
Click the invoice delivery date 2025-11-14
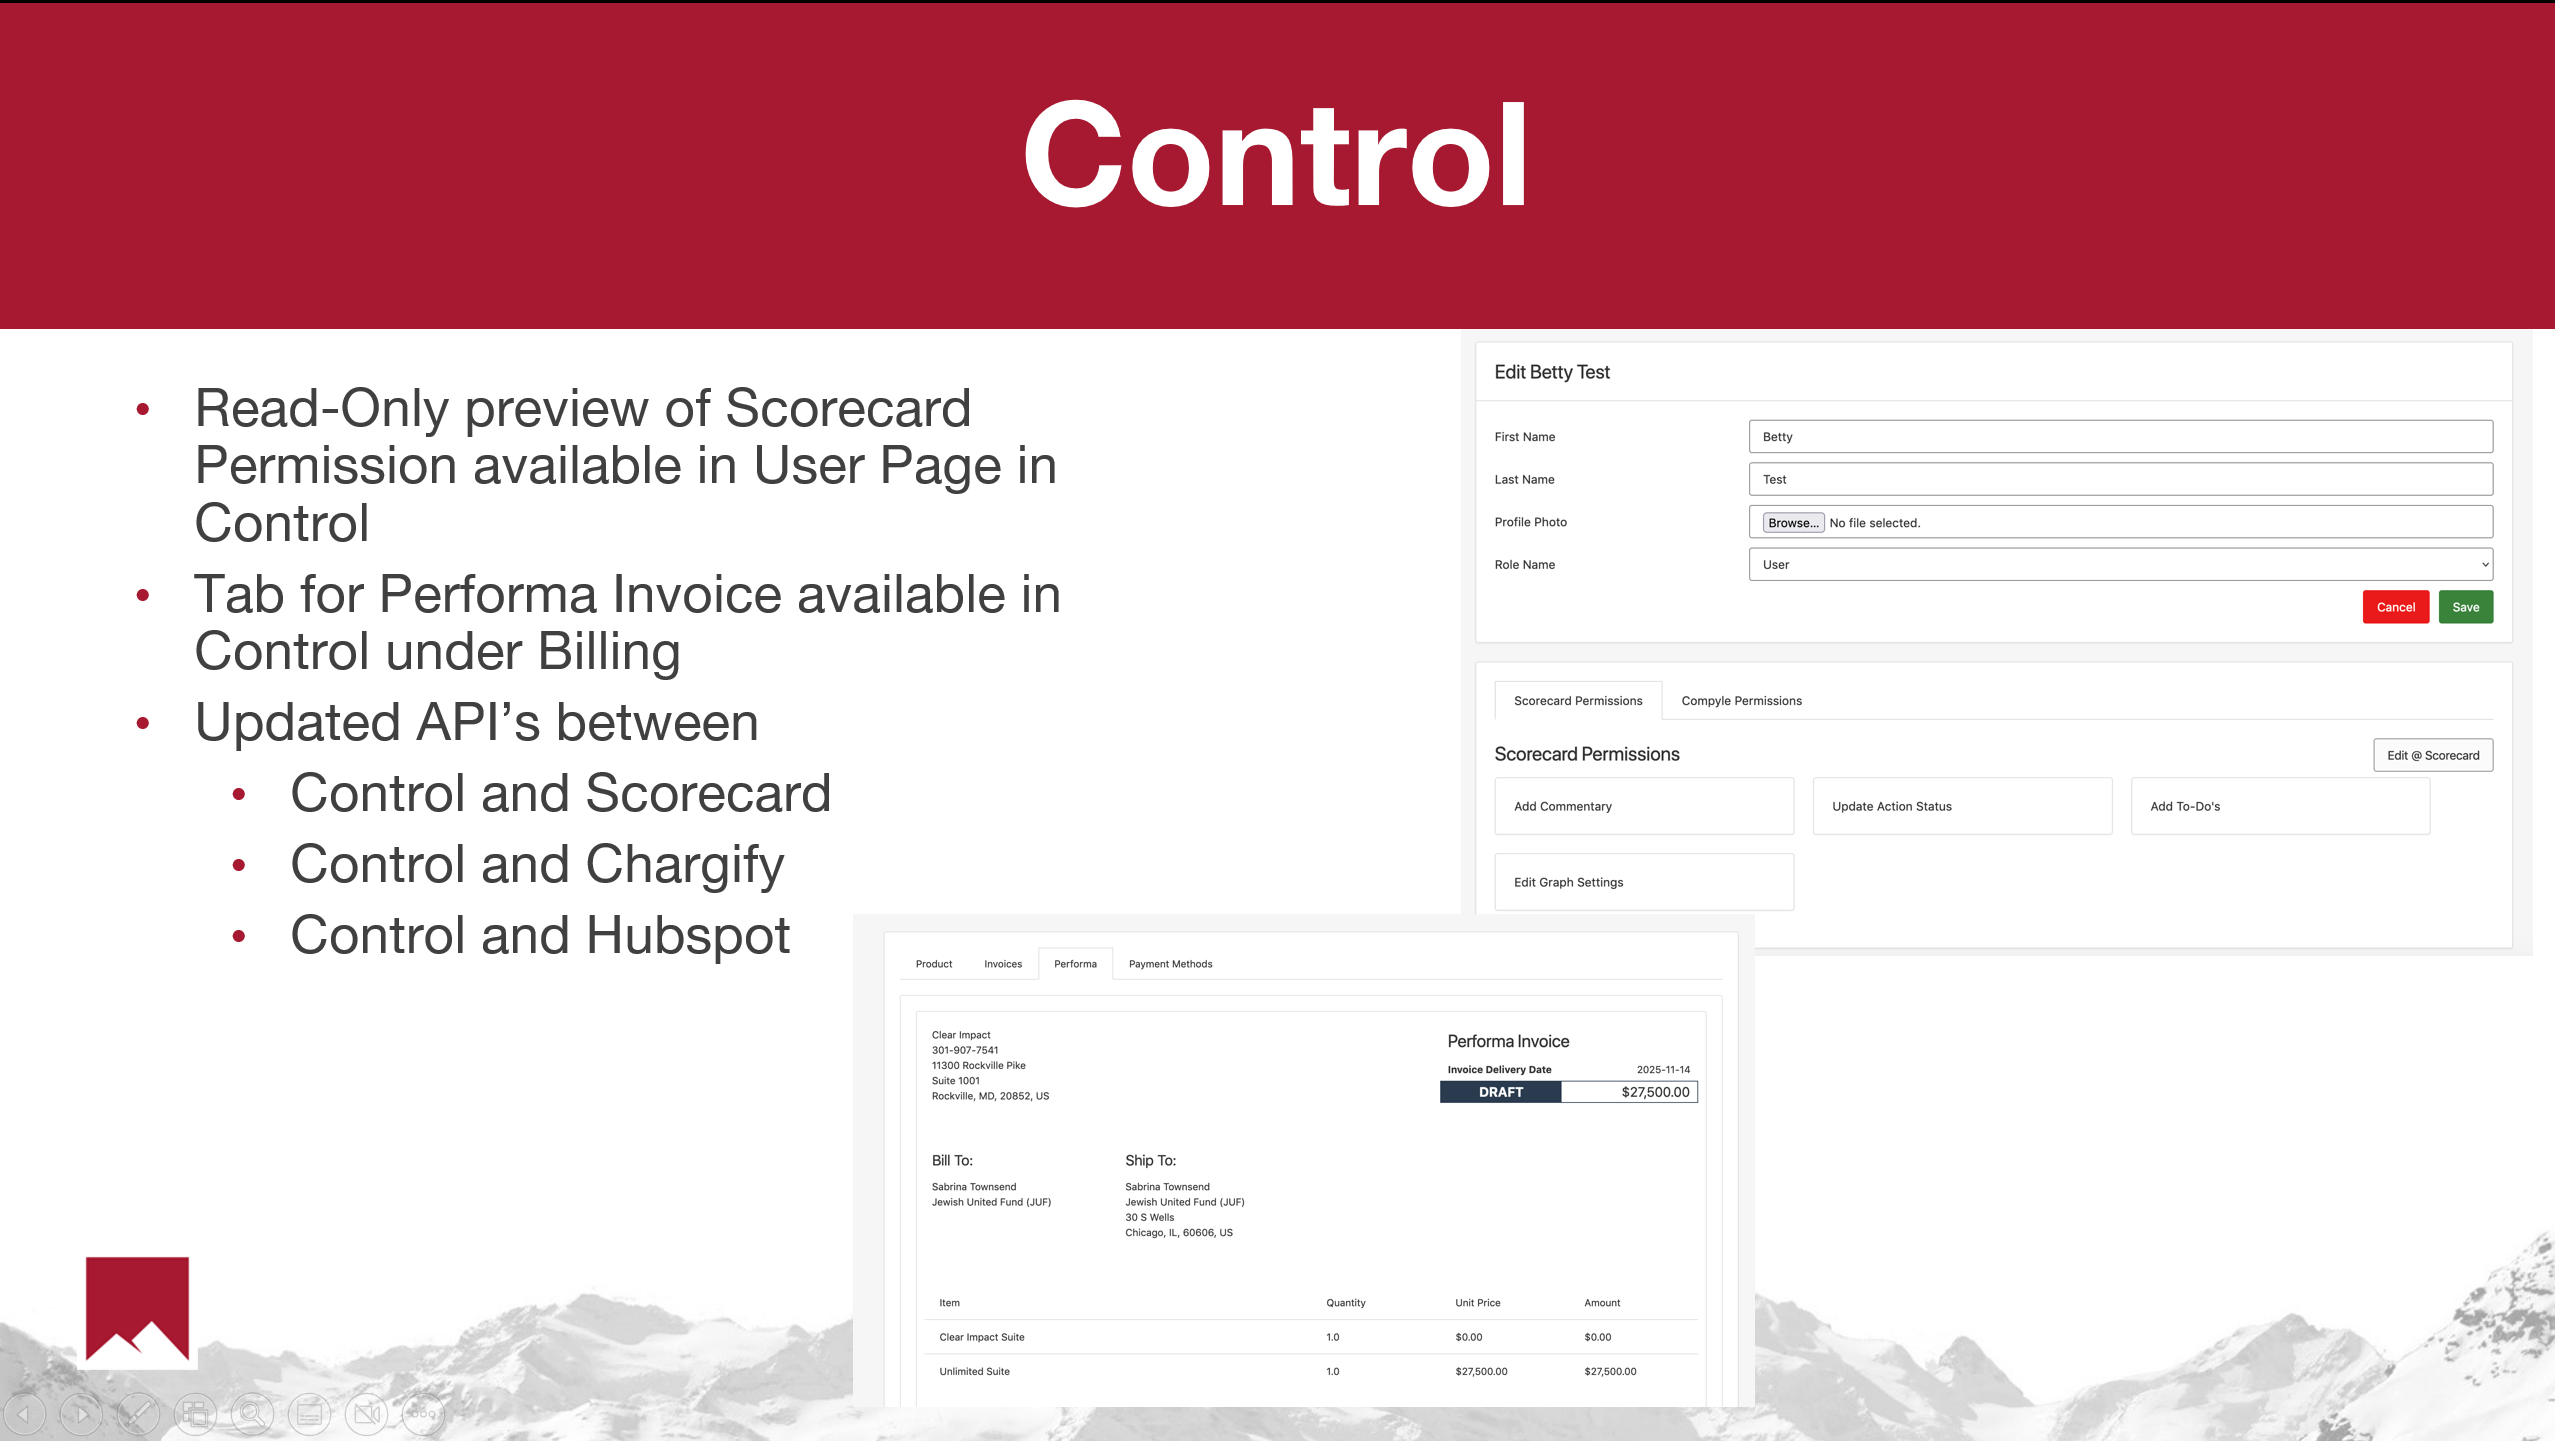[x=1663, y=1070]
